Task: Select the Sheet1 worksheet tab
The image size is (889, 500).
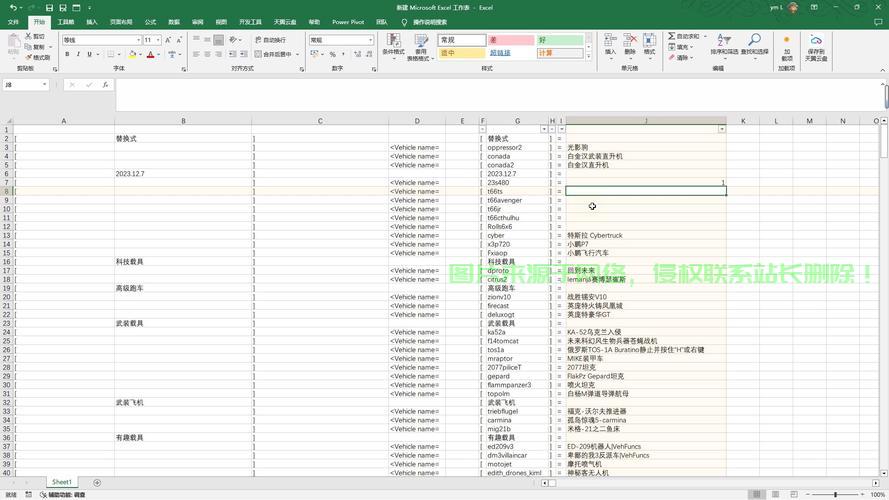Action: point(62,482)
